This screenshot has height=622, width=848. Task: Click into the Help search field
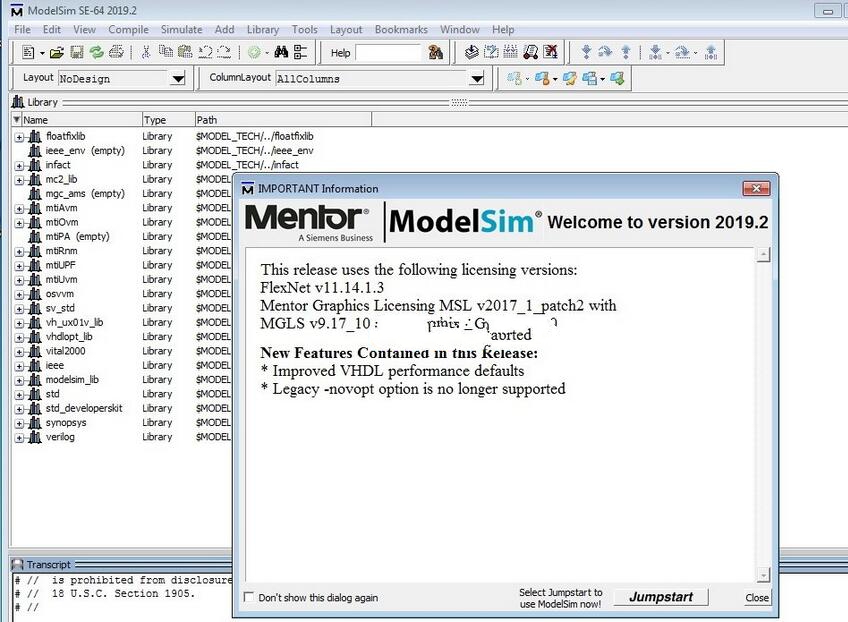(x=388, y=52)
